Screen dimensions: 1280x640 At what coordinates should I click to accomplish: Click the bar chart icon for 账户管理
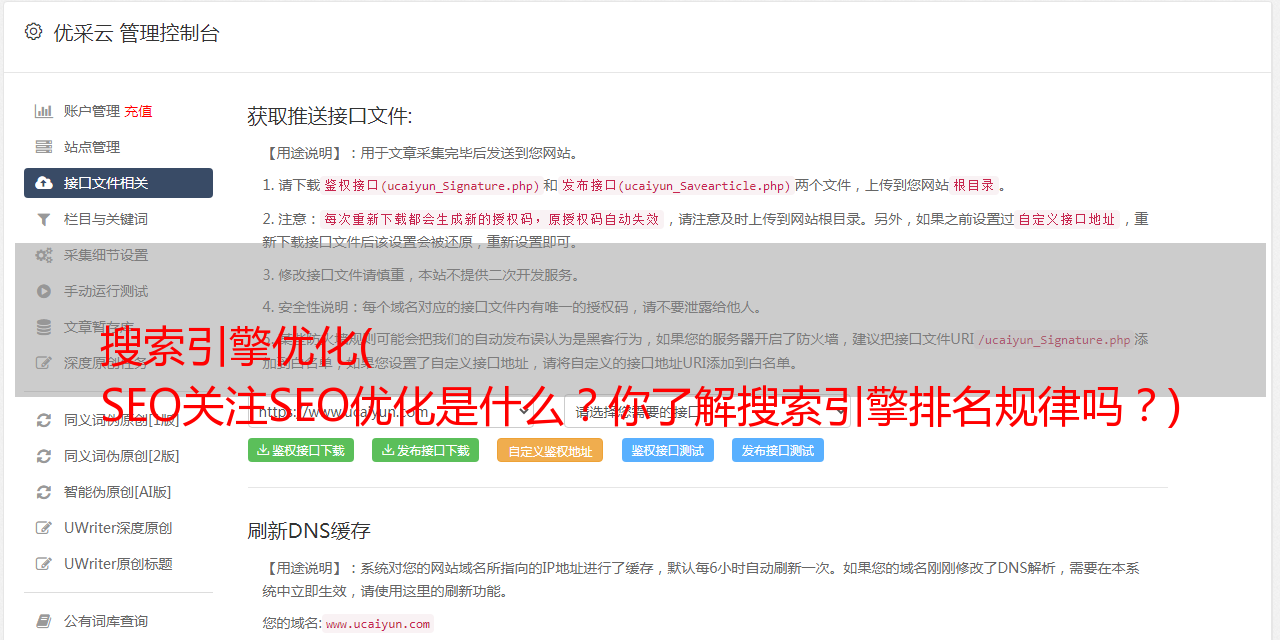pyautogui.click(x=44, y=111)
